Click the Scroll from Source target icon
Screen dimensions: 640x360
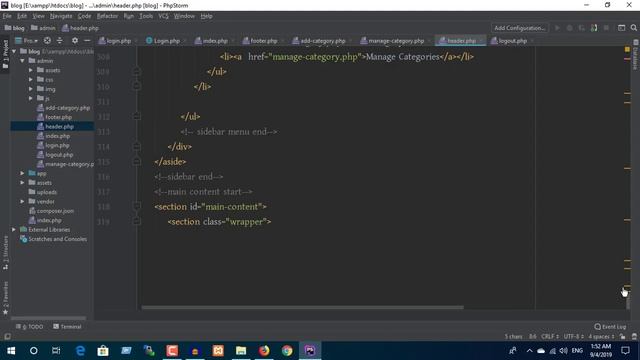tap(47, 41)
